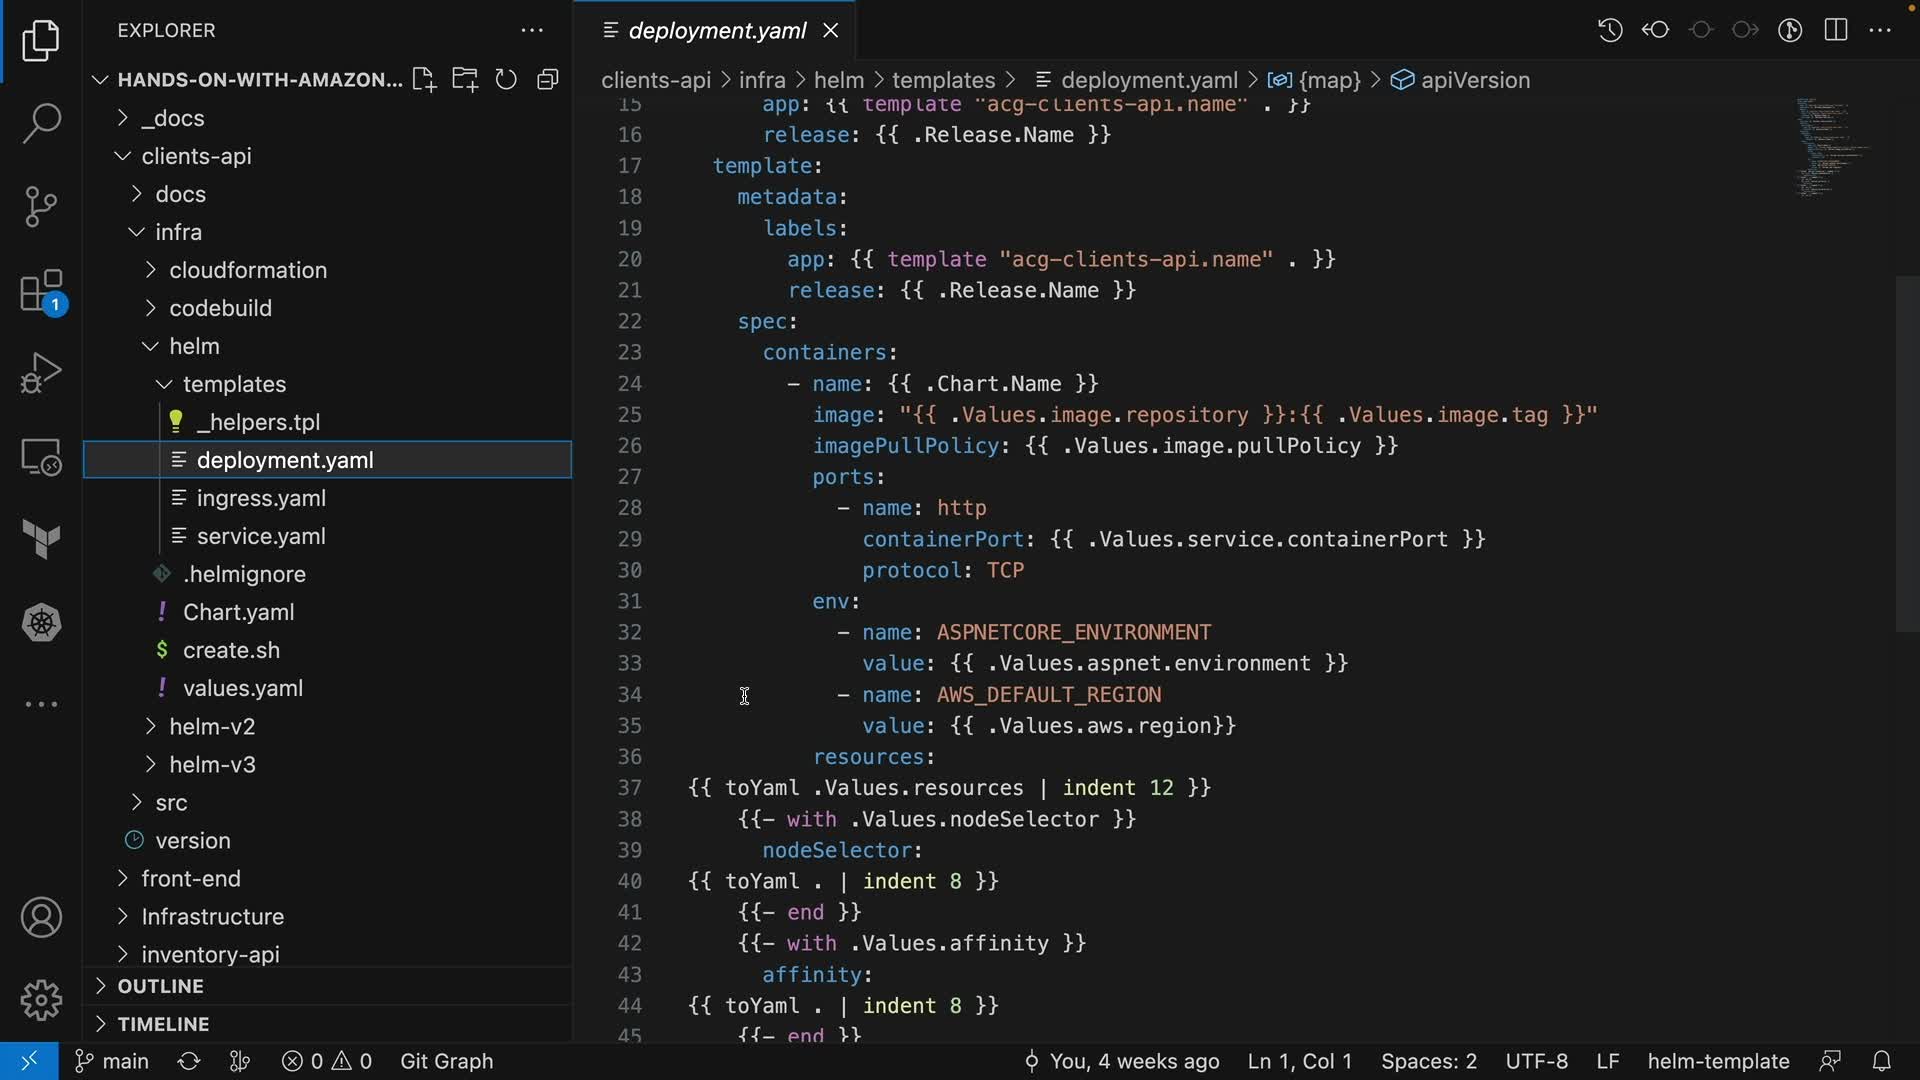Click templates in the breadcrumb path
The height and width of the screenshot is (1080, 1920).
pyautogui.click(x=943, y=80)
